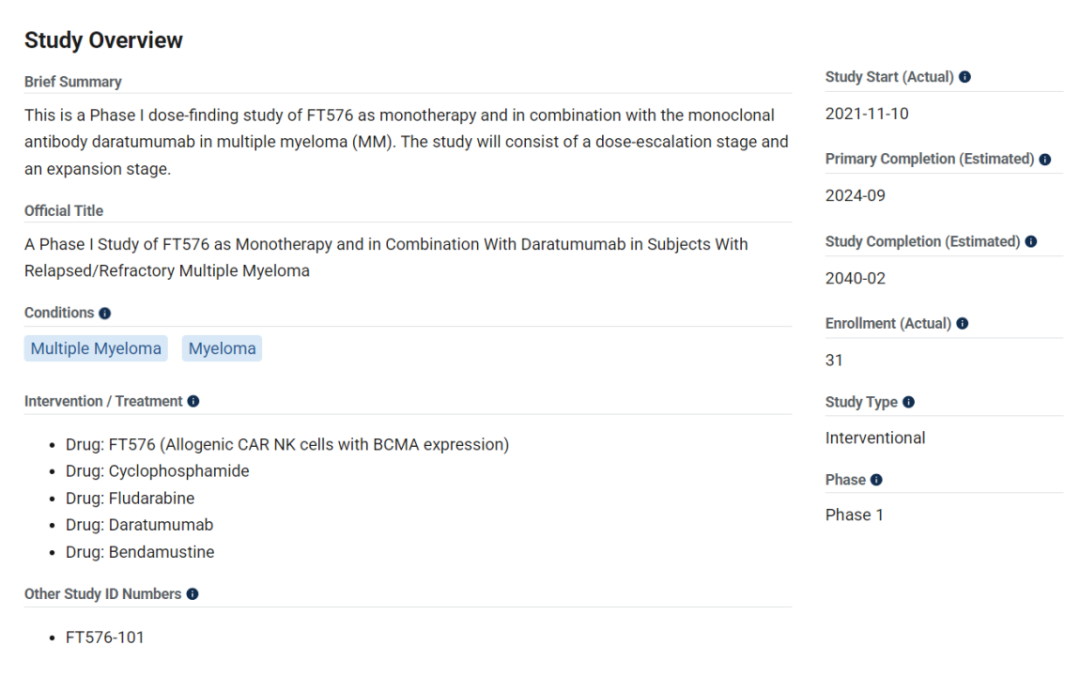
Task: Click the Daratumumab drug entry
Action: (139, 525)
